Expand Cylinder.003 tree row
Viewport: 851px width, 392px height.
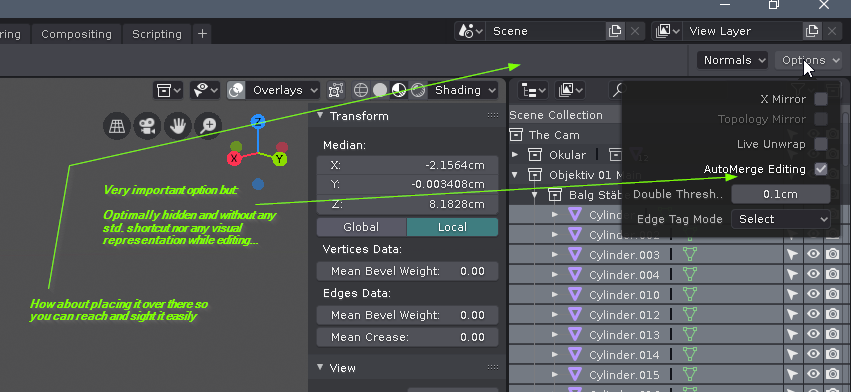(555, 255)
